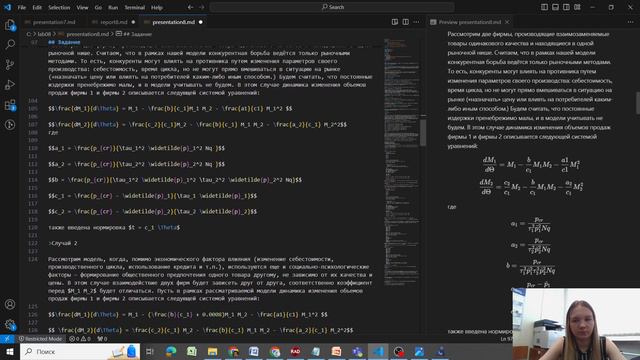Open editor More Actions ellipsis
Screen dimensions: 640x360
click(416, 22)
